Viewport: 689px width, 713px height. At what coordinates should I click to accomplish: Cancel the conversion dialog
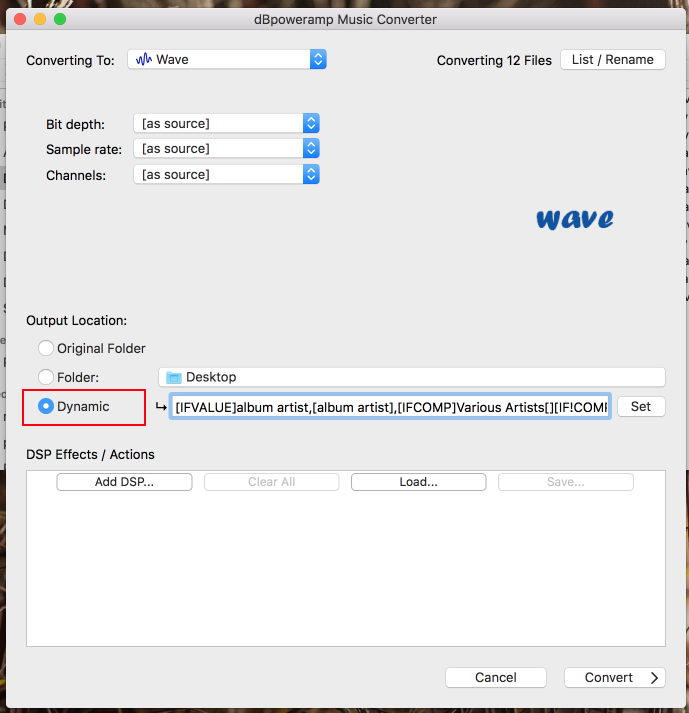point(495,678)
